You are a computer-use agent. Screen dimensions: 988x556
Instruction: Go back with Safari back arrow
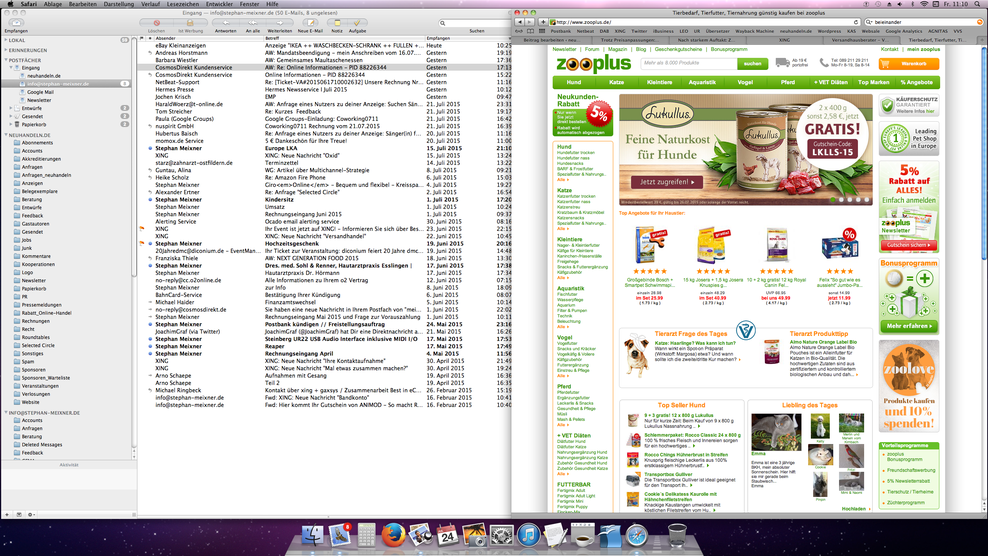click(x=520, y=22)
